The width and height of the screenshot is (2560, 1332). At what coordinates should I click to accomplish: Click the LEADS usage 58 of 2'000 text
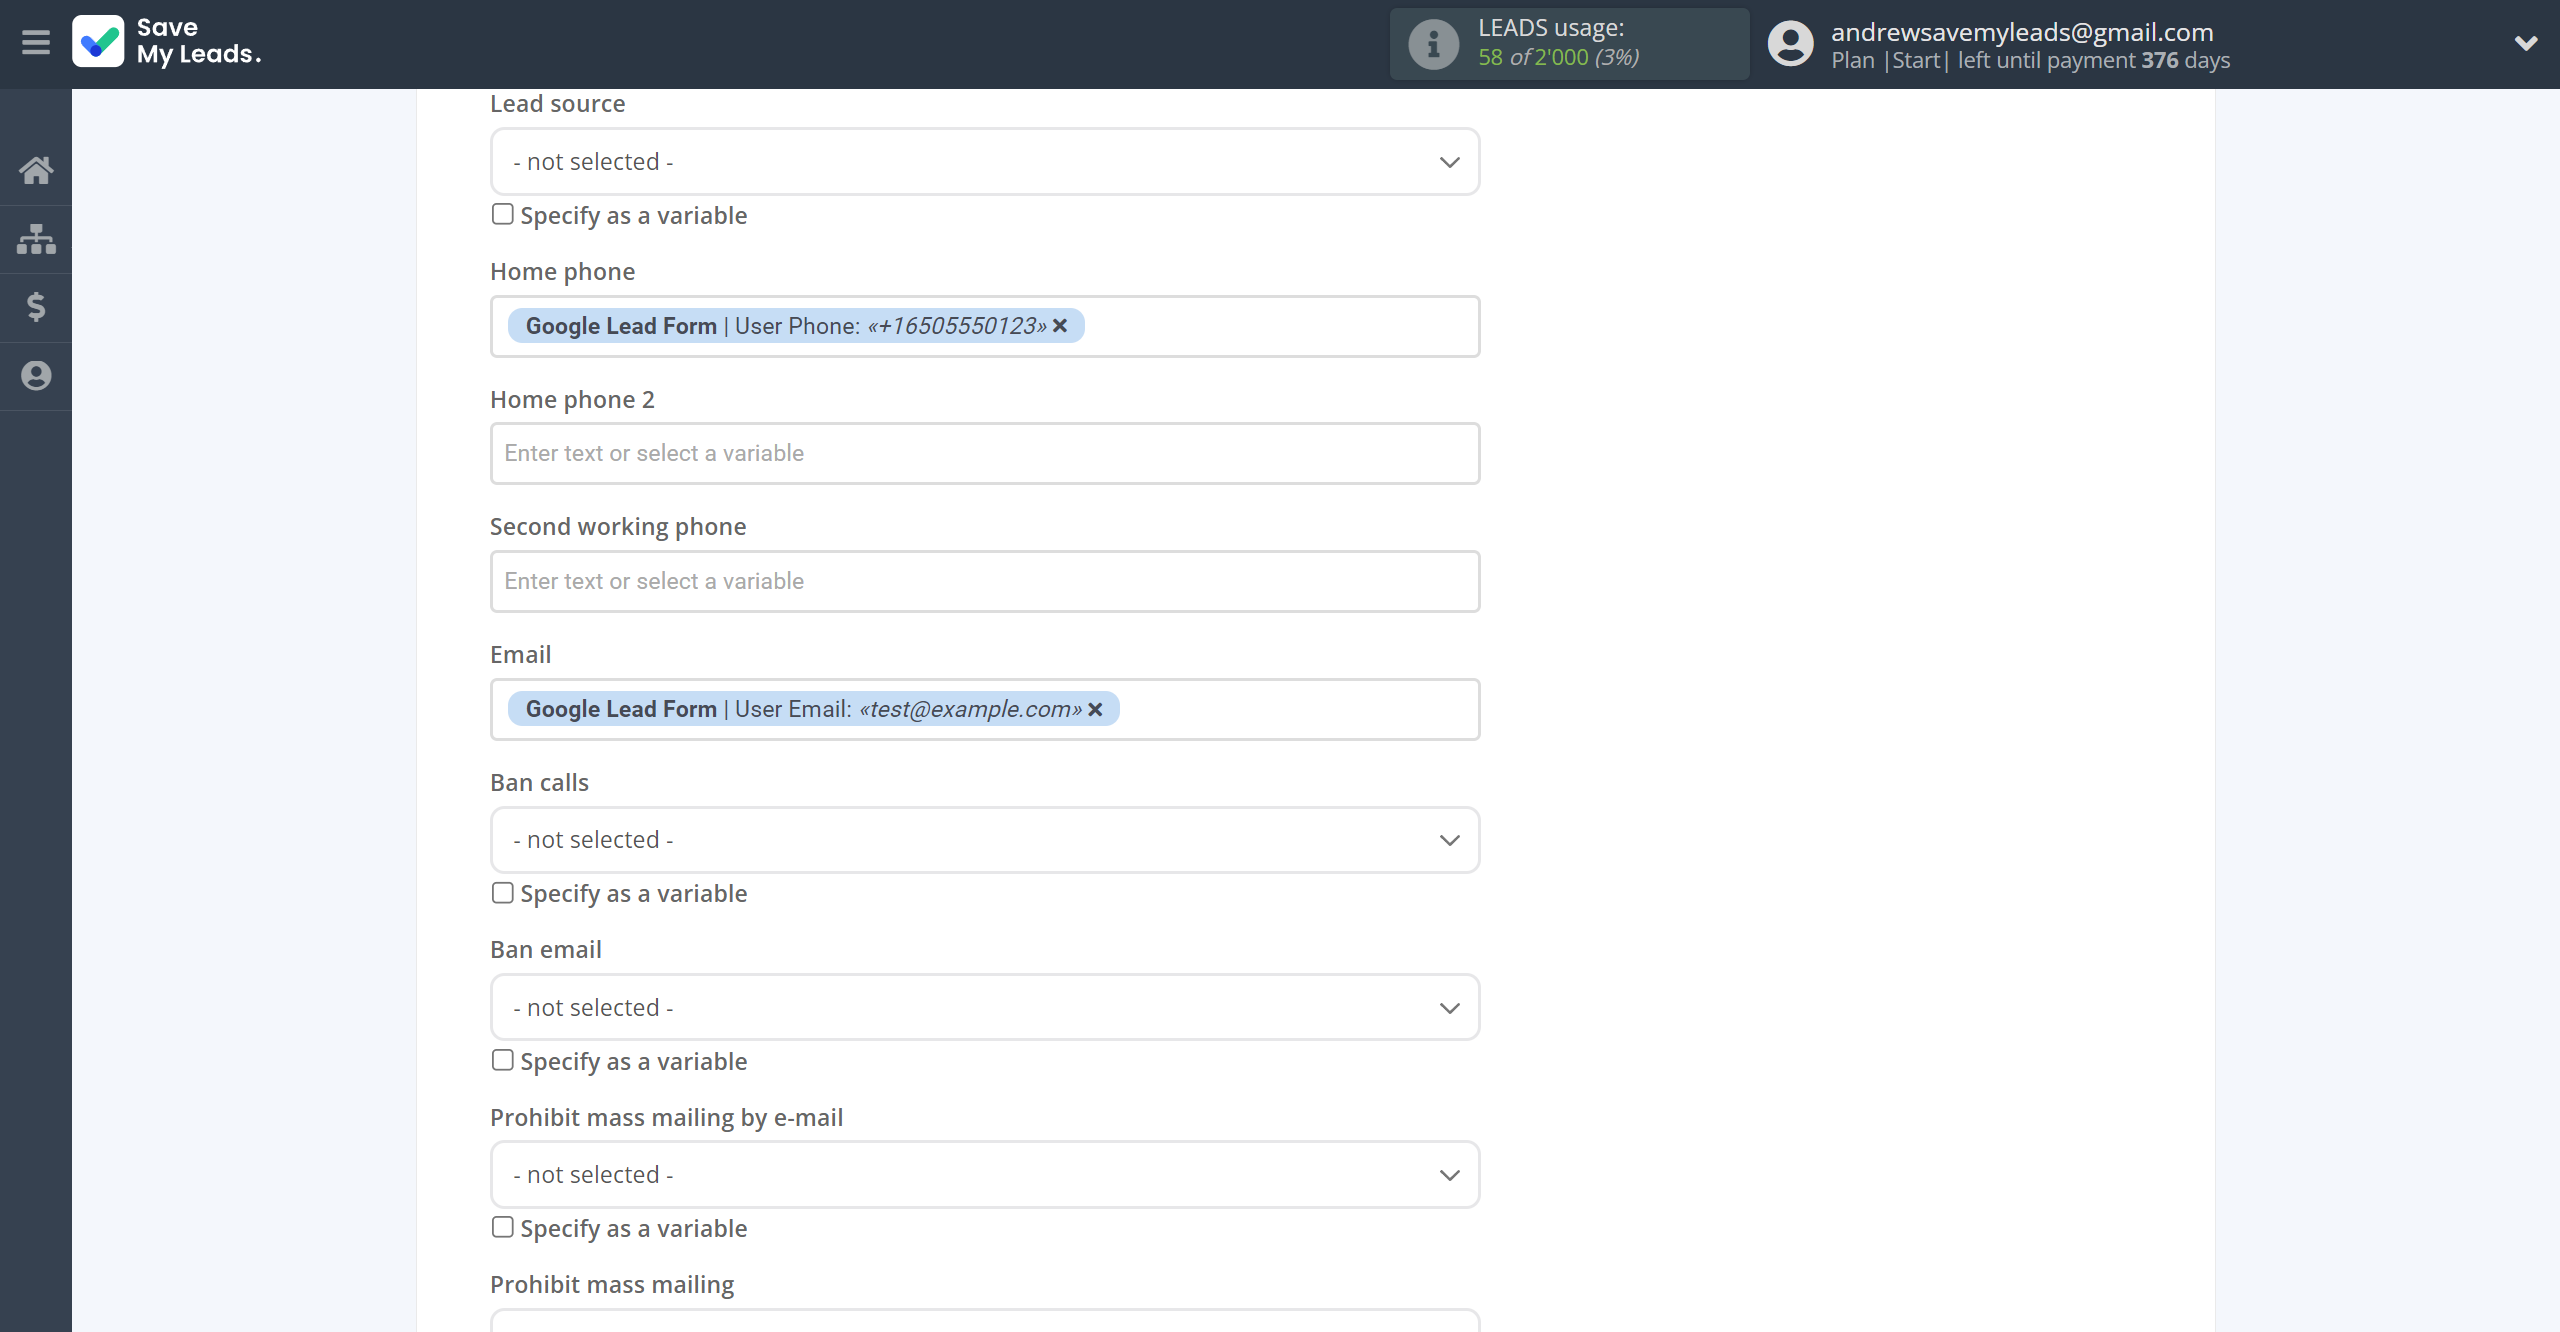(x=1558, y=57)
